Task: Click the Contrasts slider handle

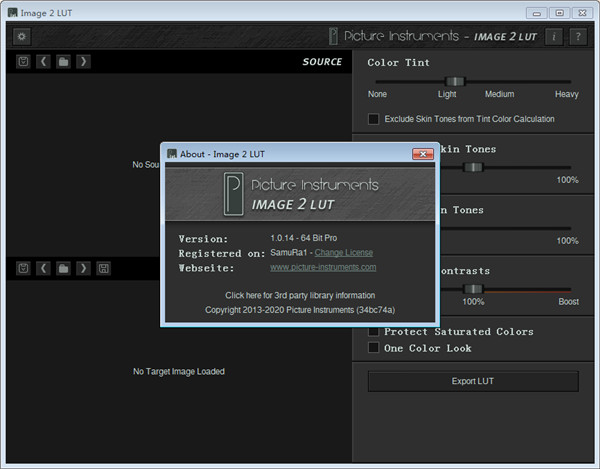Action: (x=473, y=289)
